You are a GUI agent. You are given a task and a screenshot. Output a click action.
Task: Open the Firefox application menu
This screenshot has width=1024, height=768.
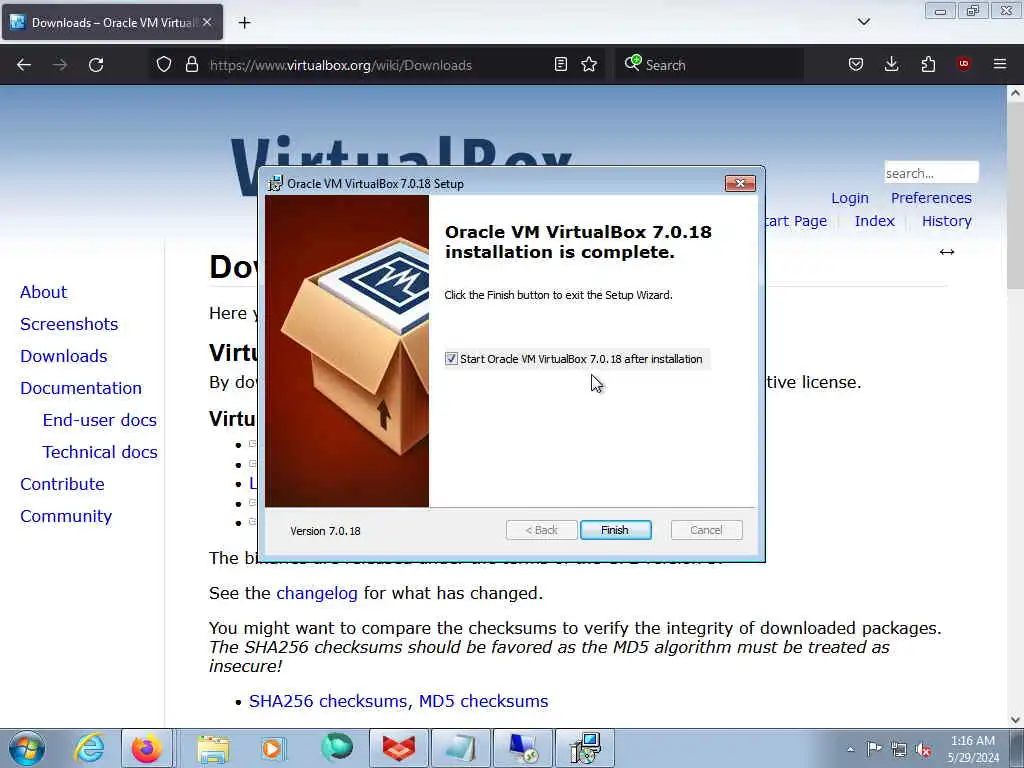click(1000, 64)
